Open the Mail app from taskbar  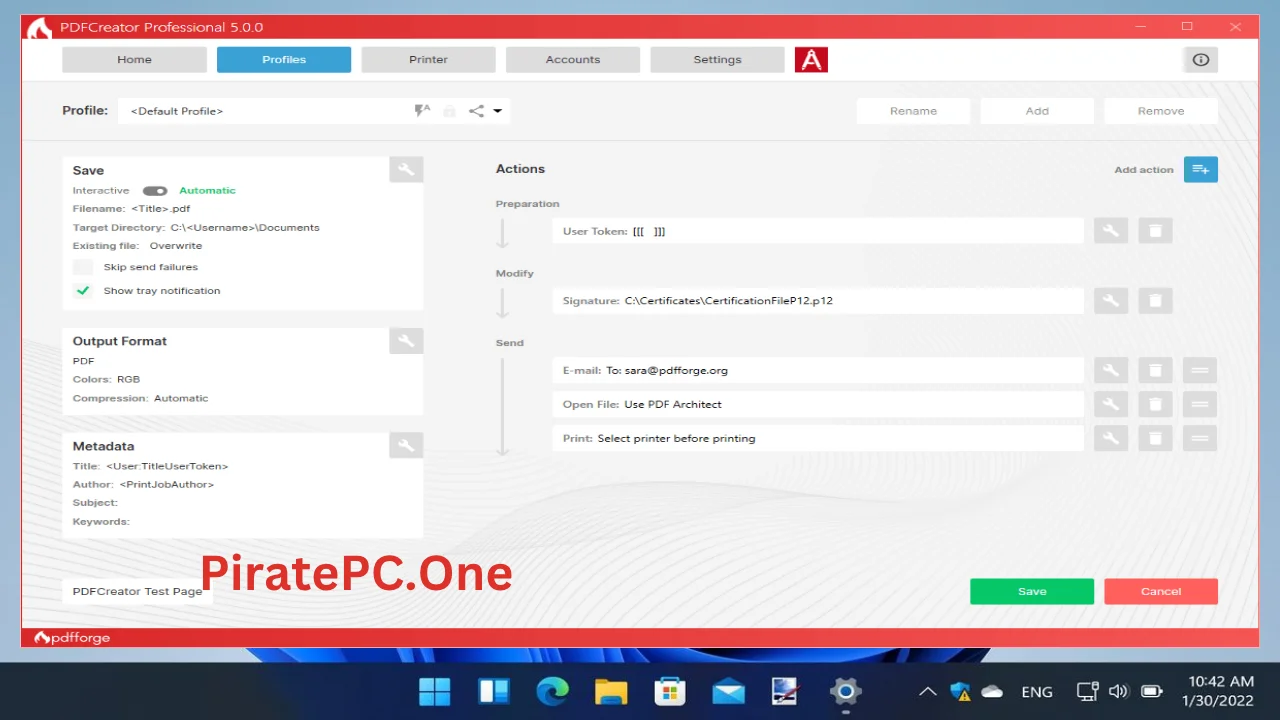(x=728, y=691)
